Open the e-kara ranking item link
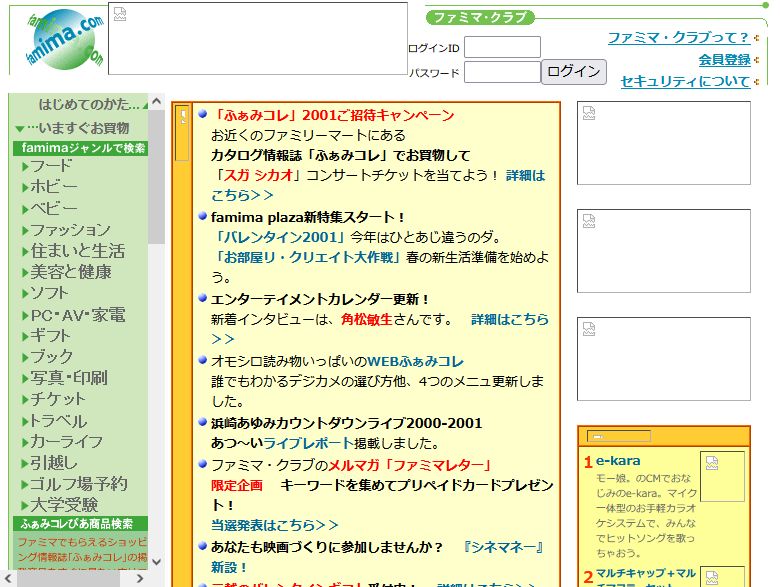The height and width of the screenshot is (587, 780). click(x=618, y=461)
